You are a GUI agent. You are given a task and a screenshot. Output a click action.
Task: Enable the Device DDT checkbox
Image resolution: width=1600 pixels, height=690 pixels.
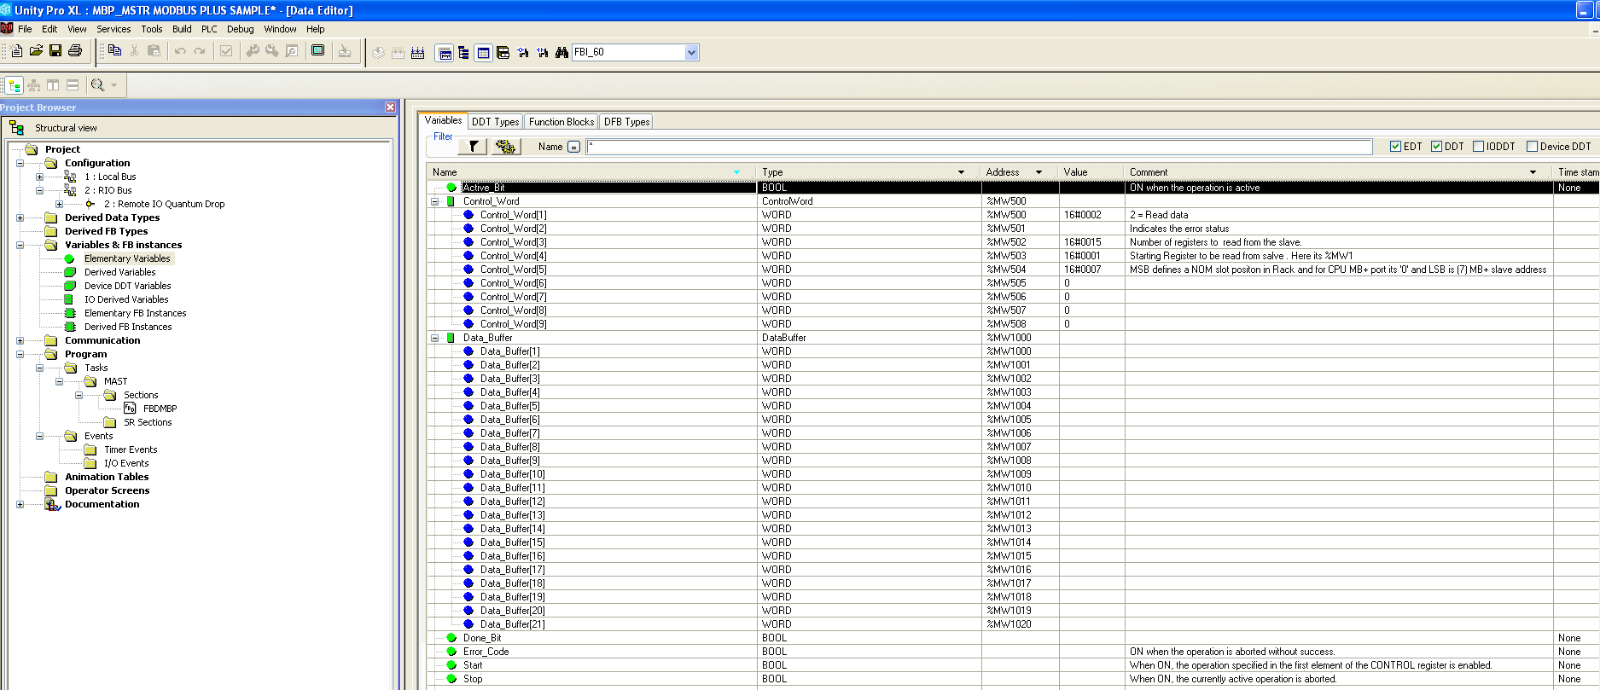pos(1532,146)
